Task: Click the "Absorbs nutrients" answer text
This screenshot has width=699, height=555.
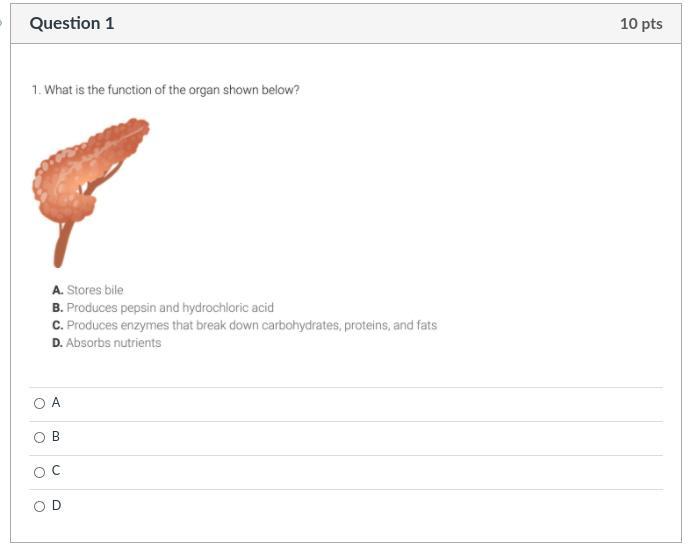Action: click(113, 343)
